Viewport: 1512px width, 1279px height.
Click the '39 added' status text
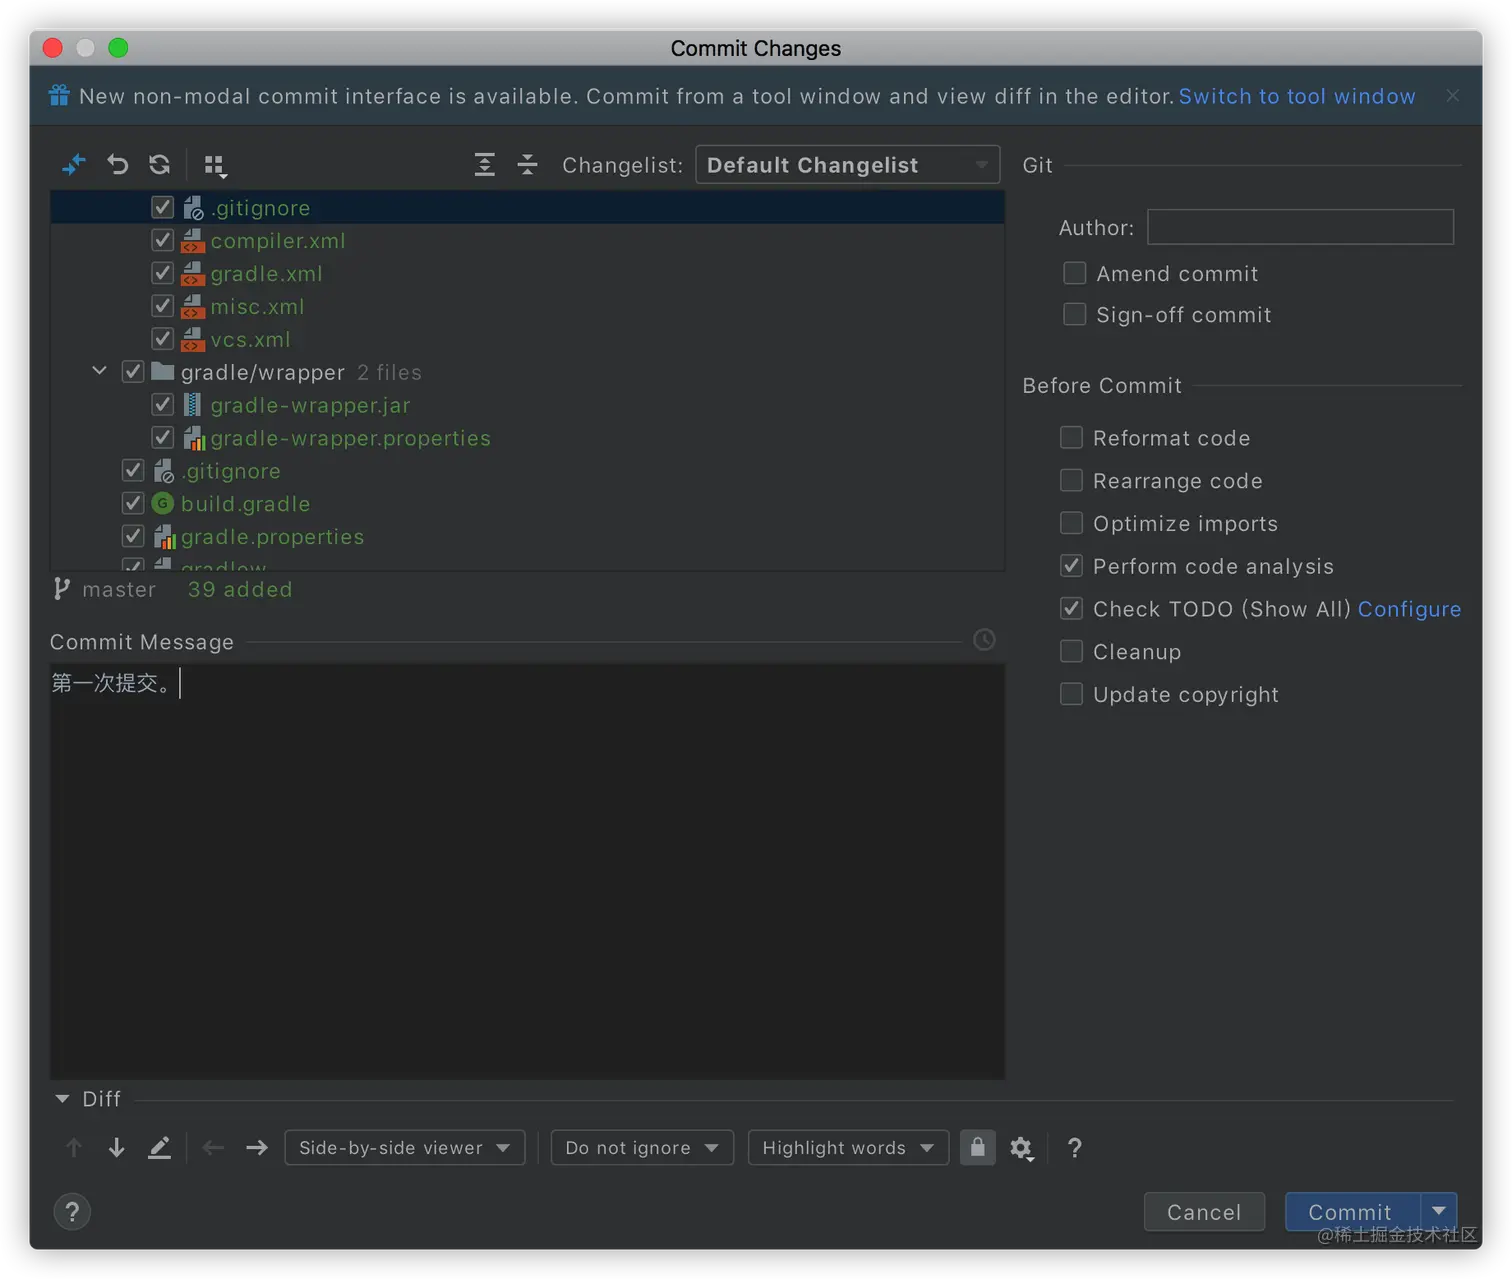tap(240, 590)
